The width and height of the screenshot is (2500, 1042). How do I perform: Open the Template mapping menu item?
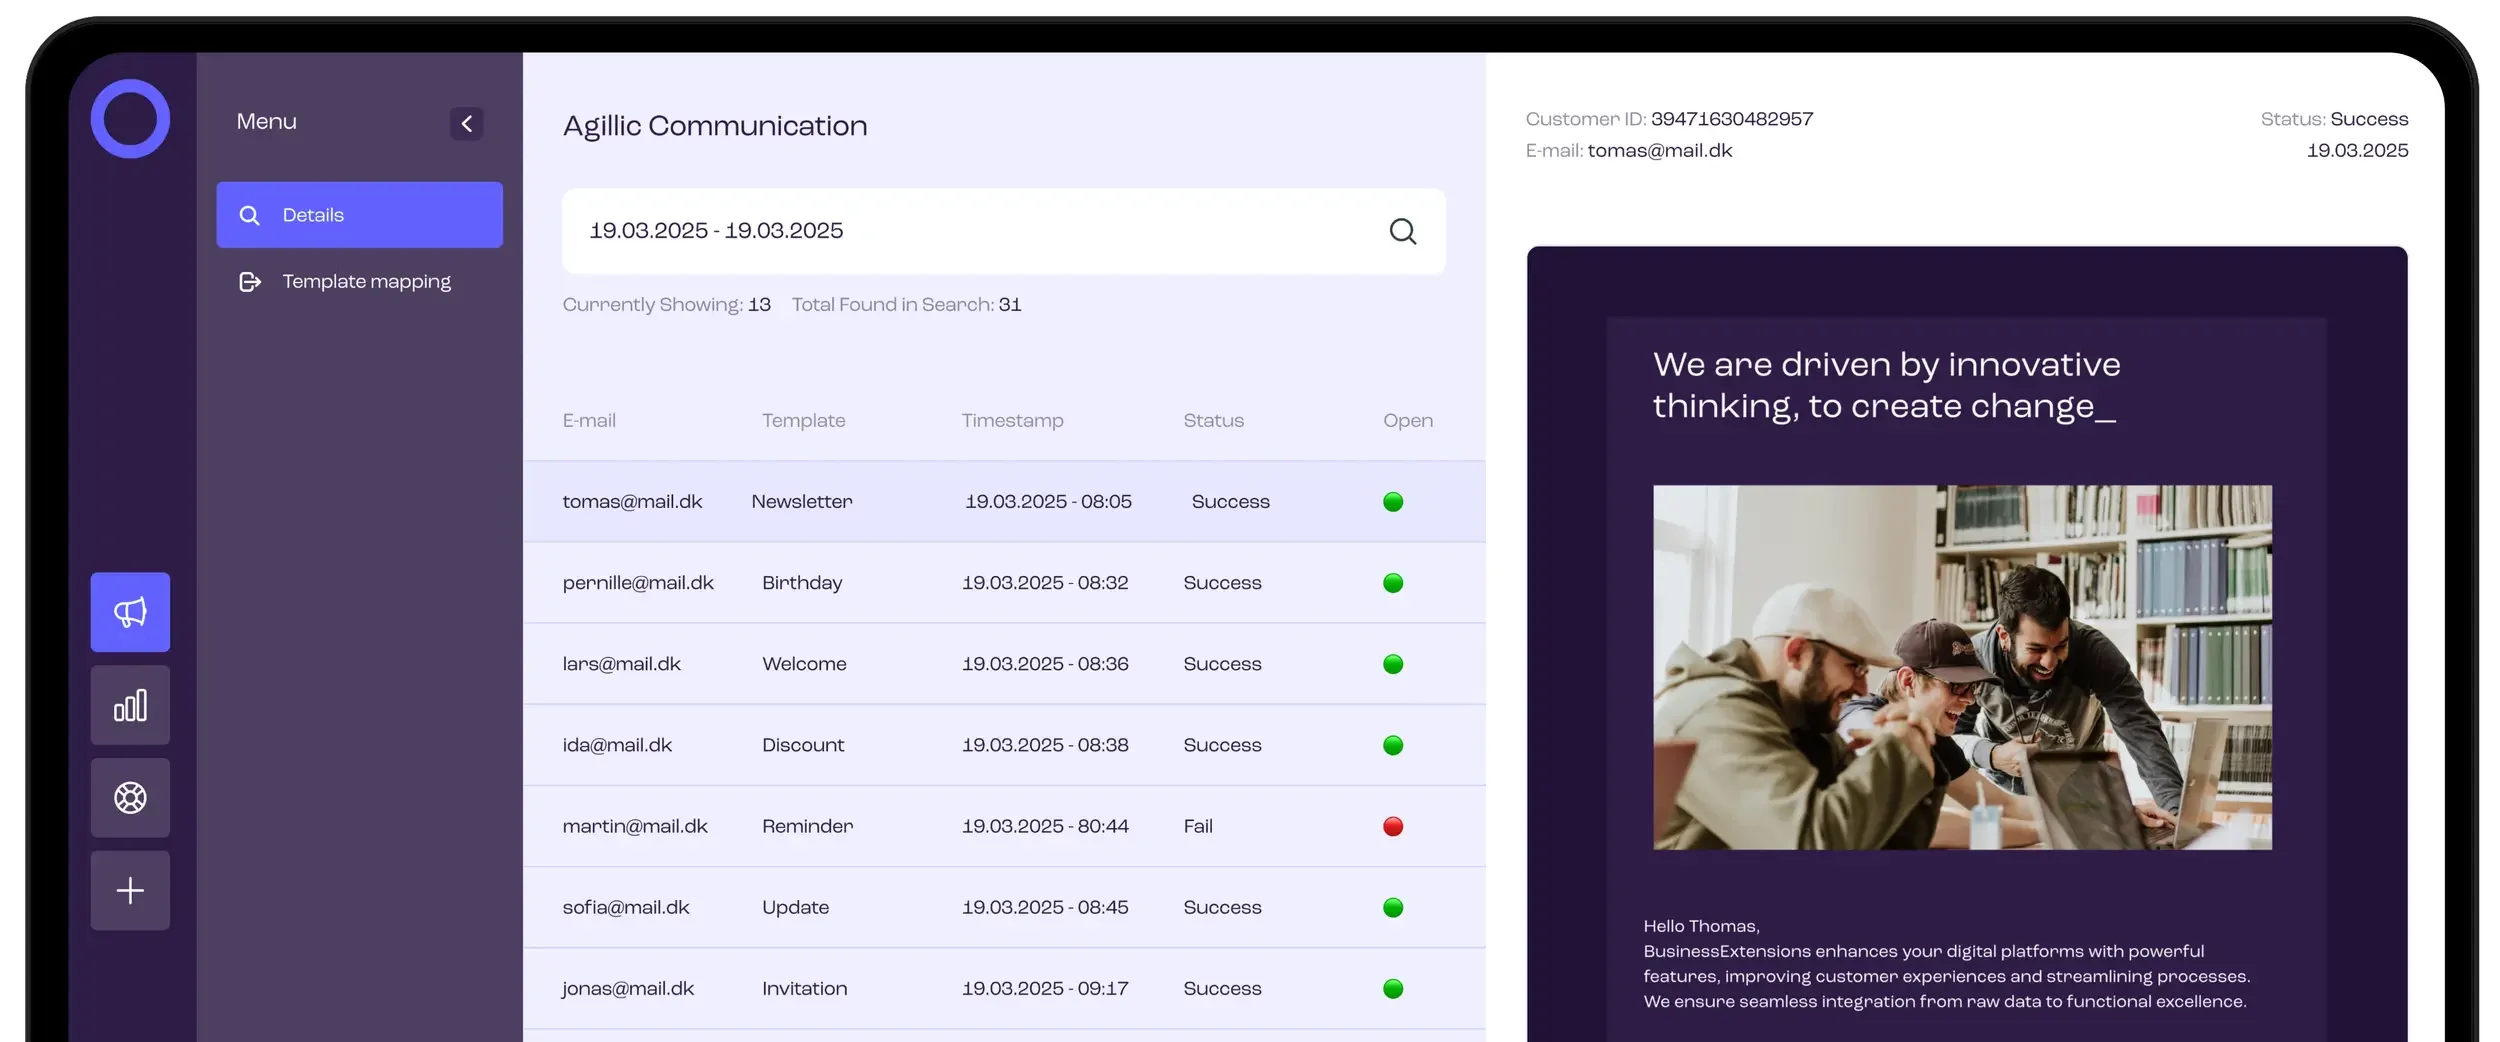click(x=366, y=281)
